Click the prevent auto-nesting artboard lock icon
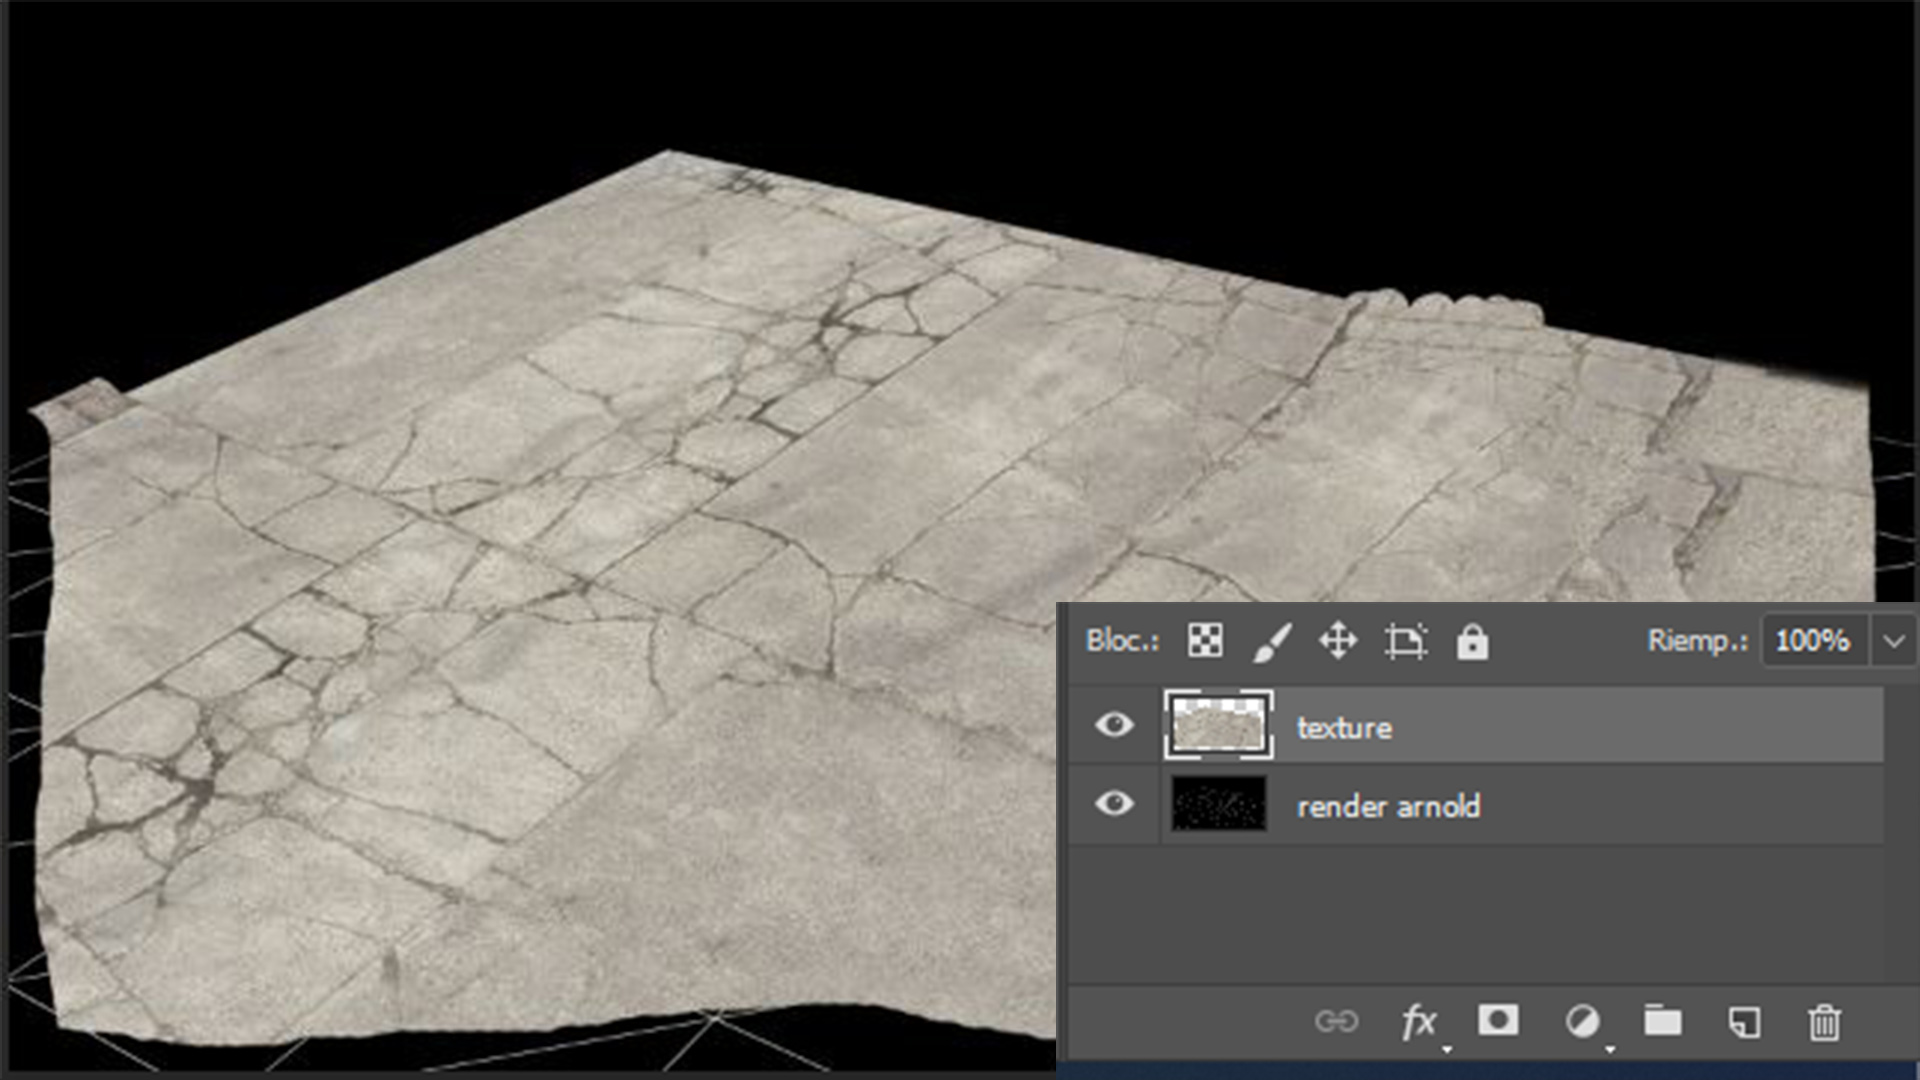Screen dimensions: 1920x1080 pos(1407,642)
